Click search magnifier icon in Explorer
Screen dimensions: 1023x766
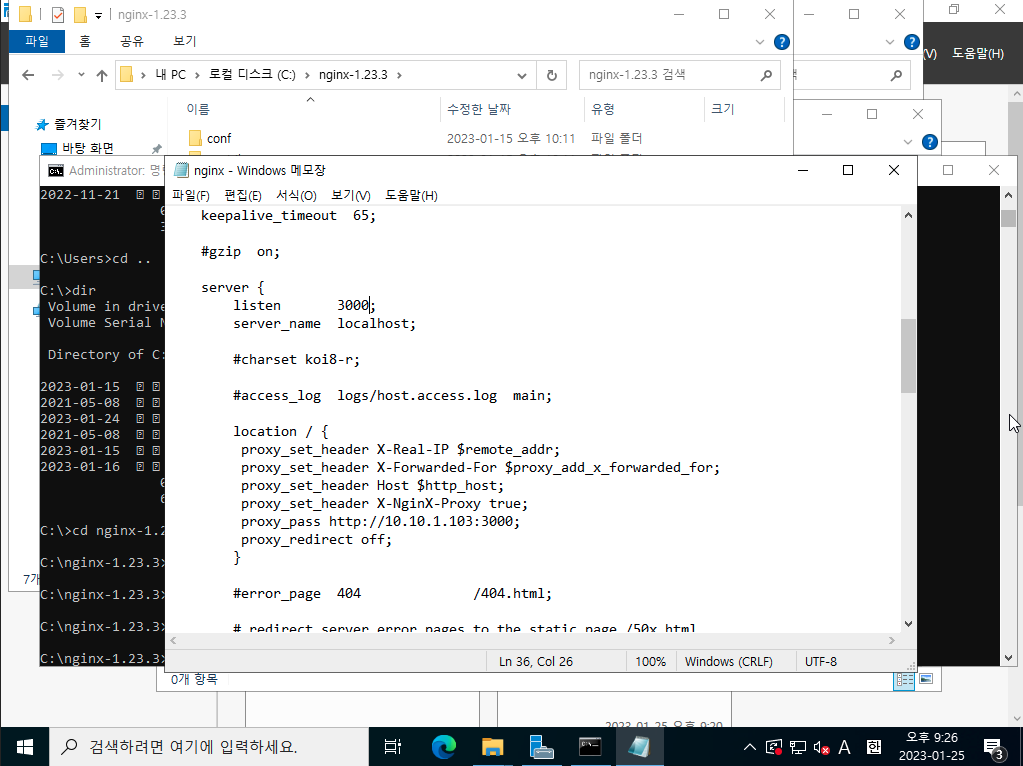coord(767,75)
